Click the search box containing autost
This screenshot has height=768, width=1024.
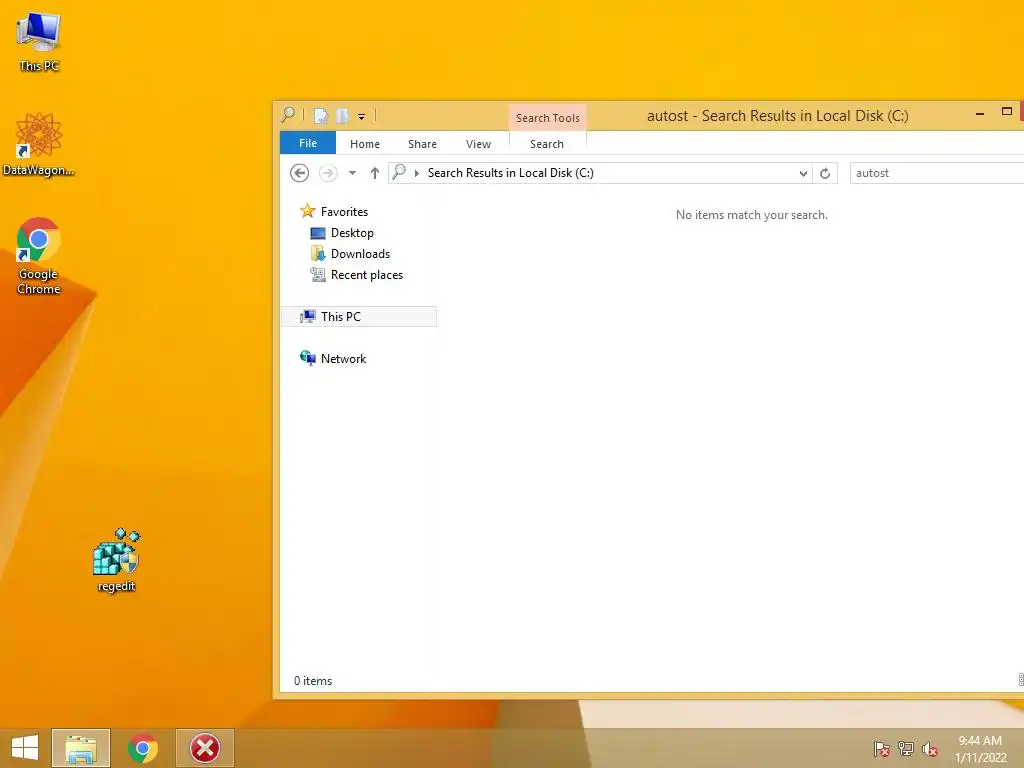[936, 173]
